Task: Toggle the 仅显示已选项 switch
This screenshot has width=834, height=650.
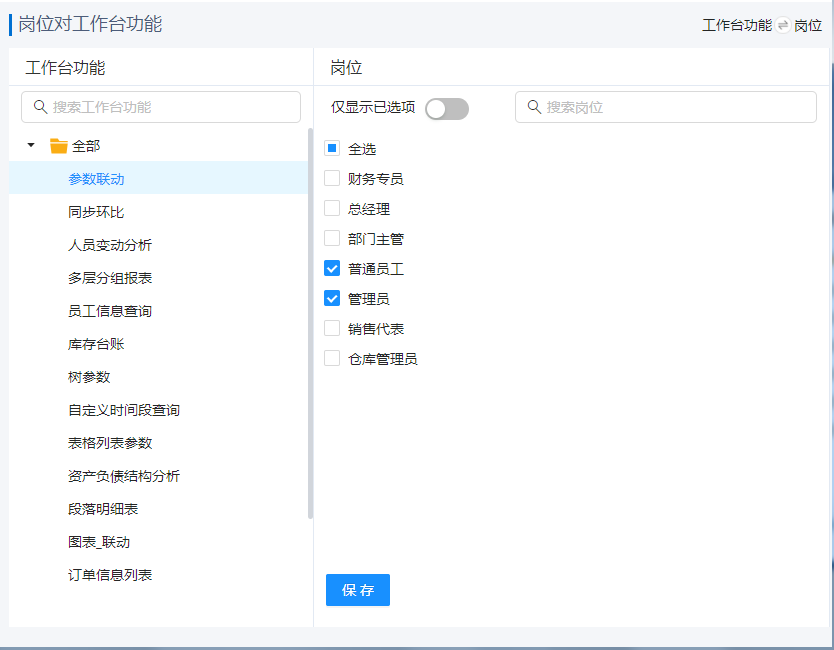Action: (x=446, y=108)
